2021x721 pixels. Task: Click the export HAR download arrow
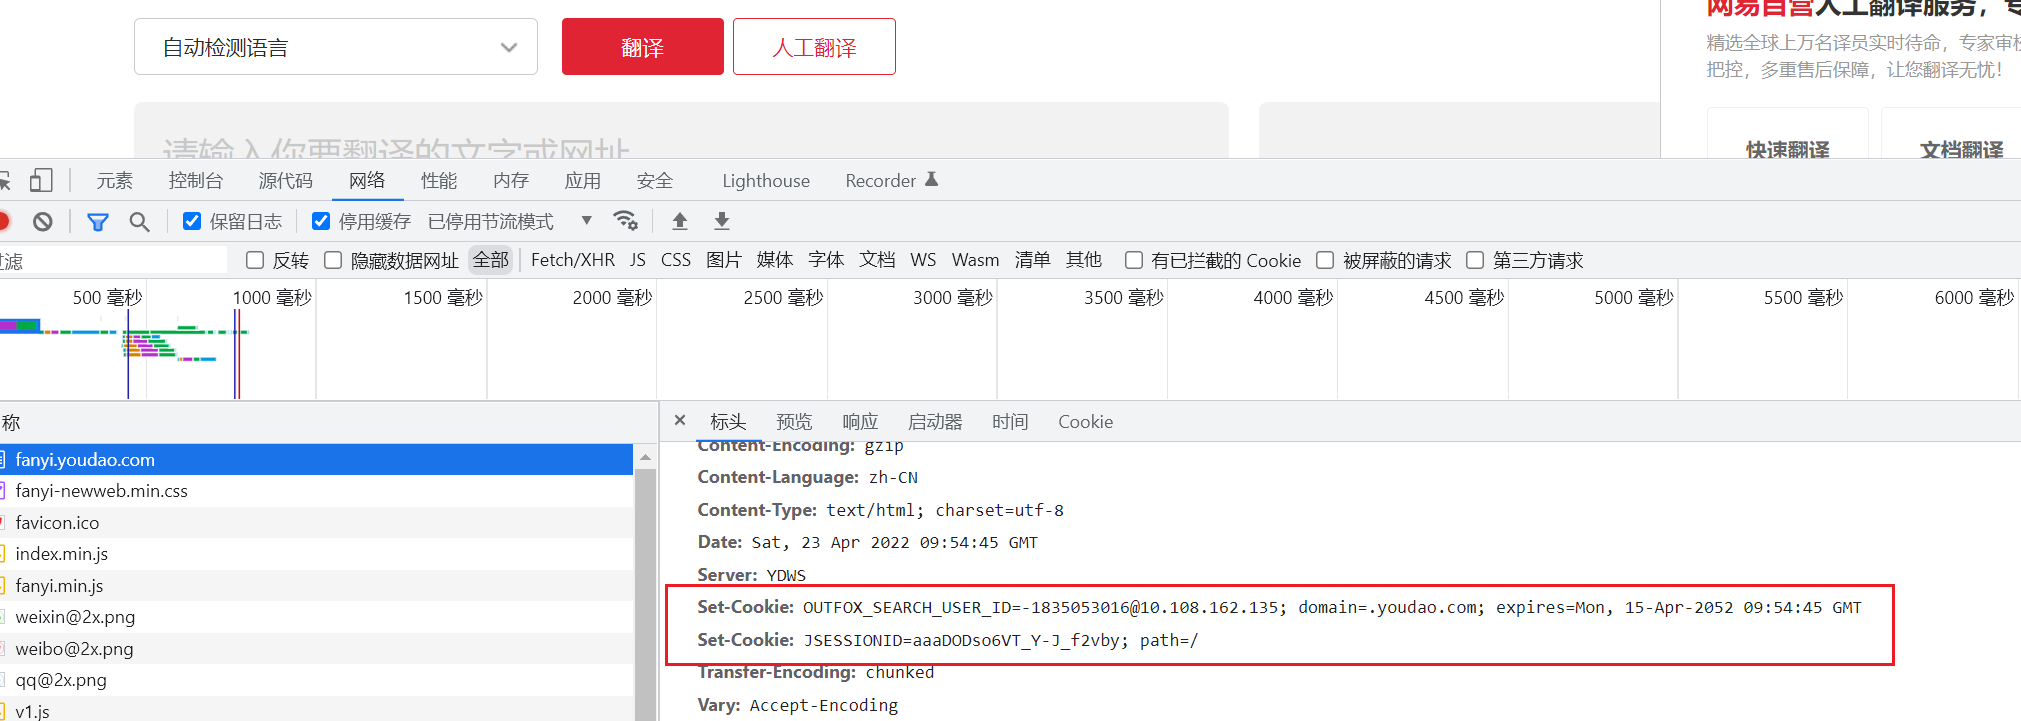click(x=722, y=221)
